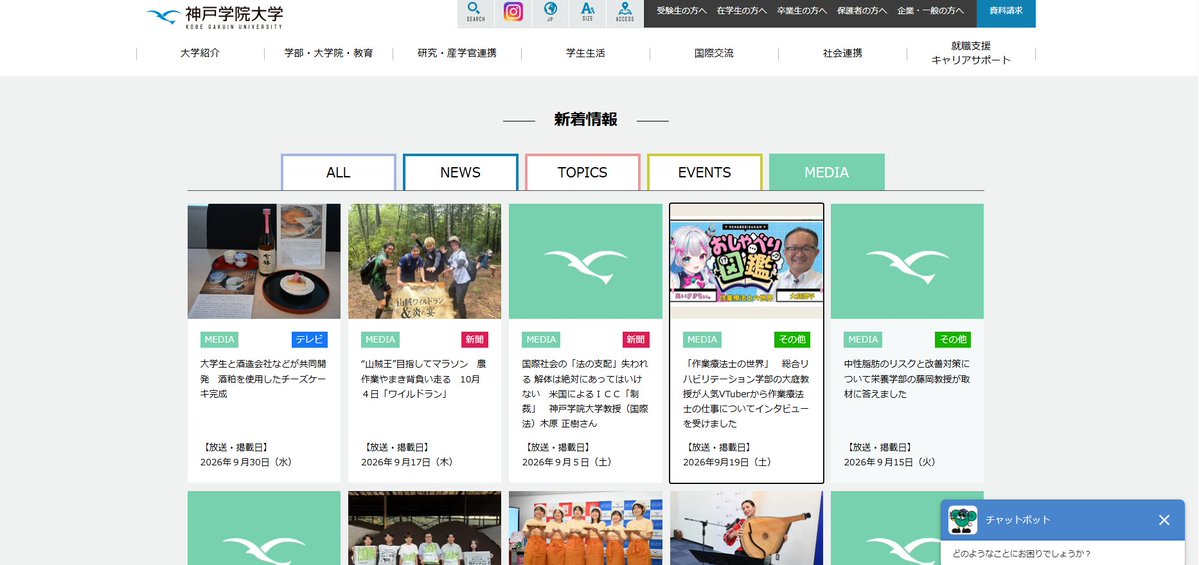
Task: Open article 大学生と酒造会社などが共同開発
Action: pos(263,379)
